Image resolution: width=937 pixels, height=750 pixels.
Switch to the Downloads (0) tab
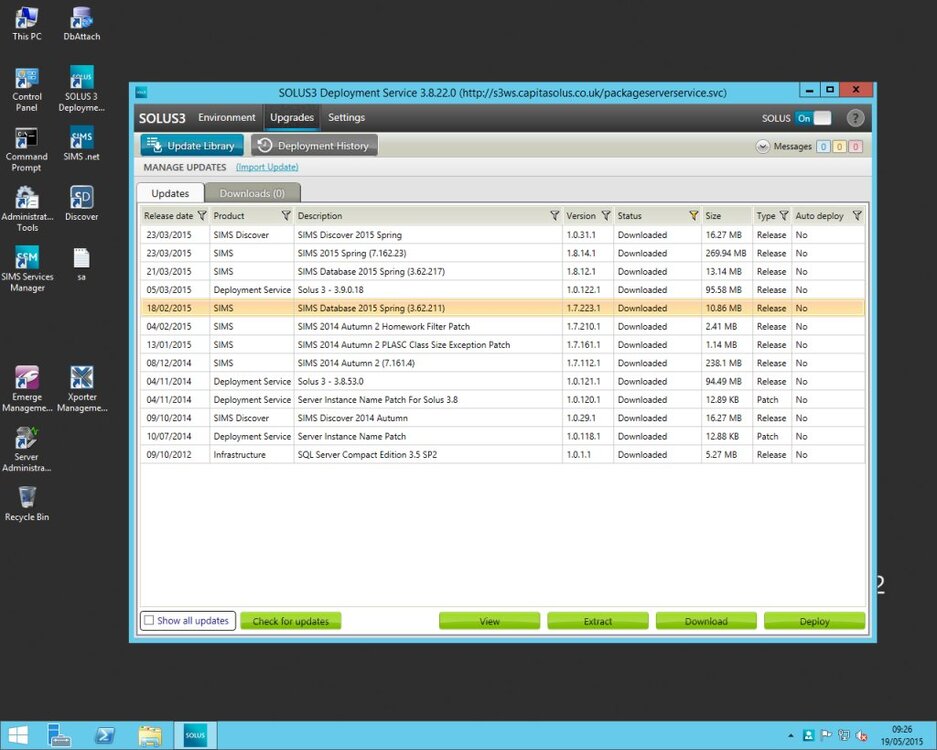pyautogui.click(x=252, y=193)
